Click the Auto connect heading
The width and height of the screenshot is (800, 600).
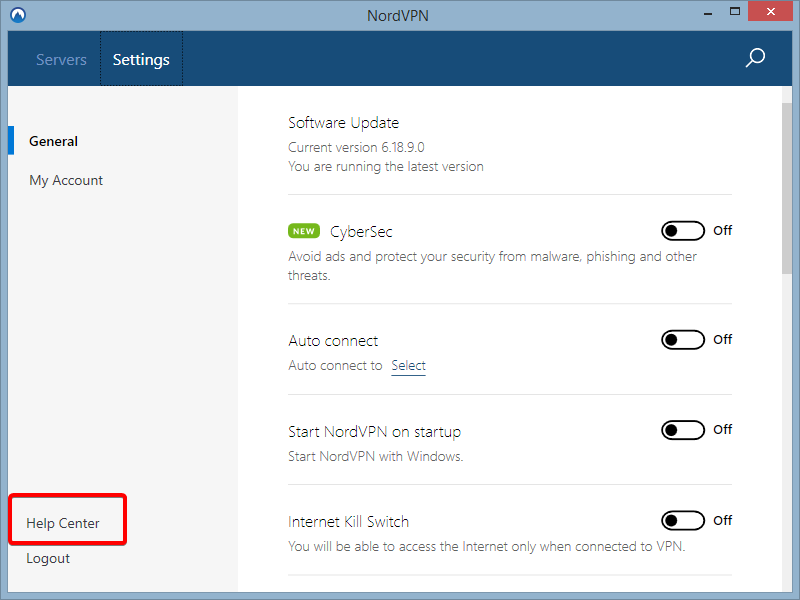333,340
